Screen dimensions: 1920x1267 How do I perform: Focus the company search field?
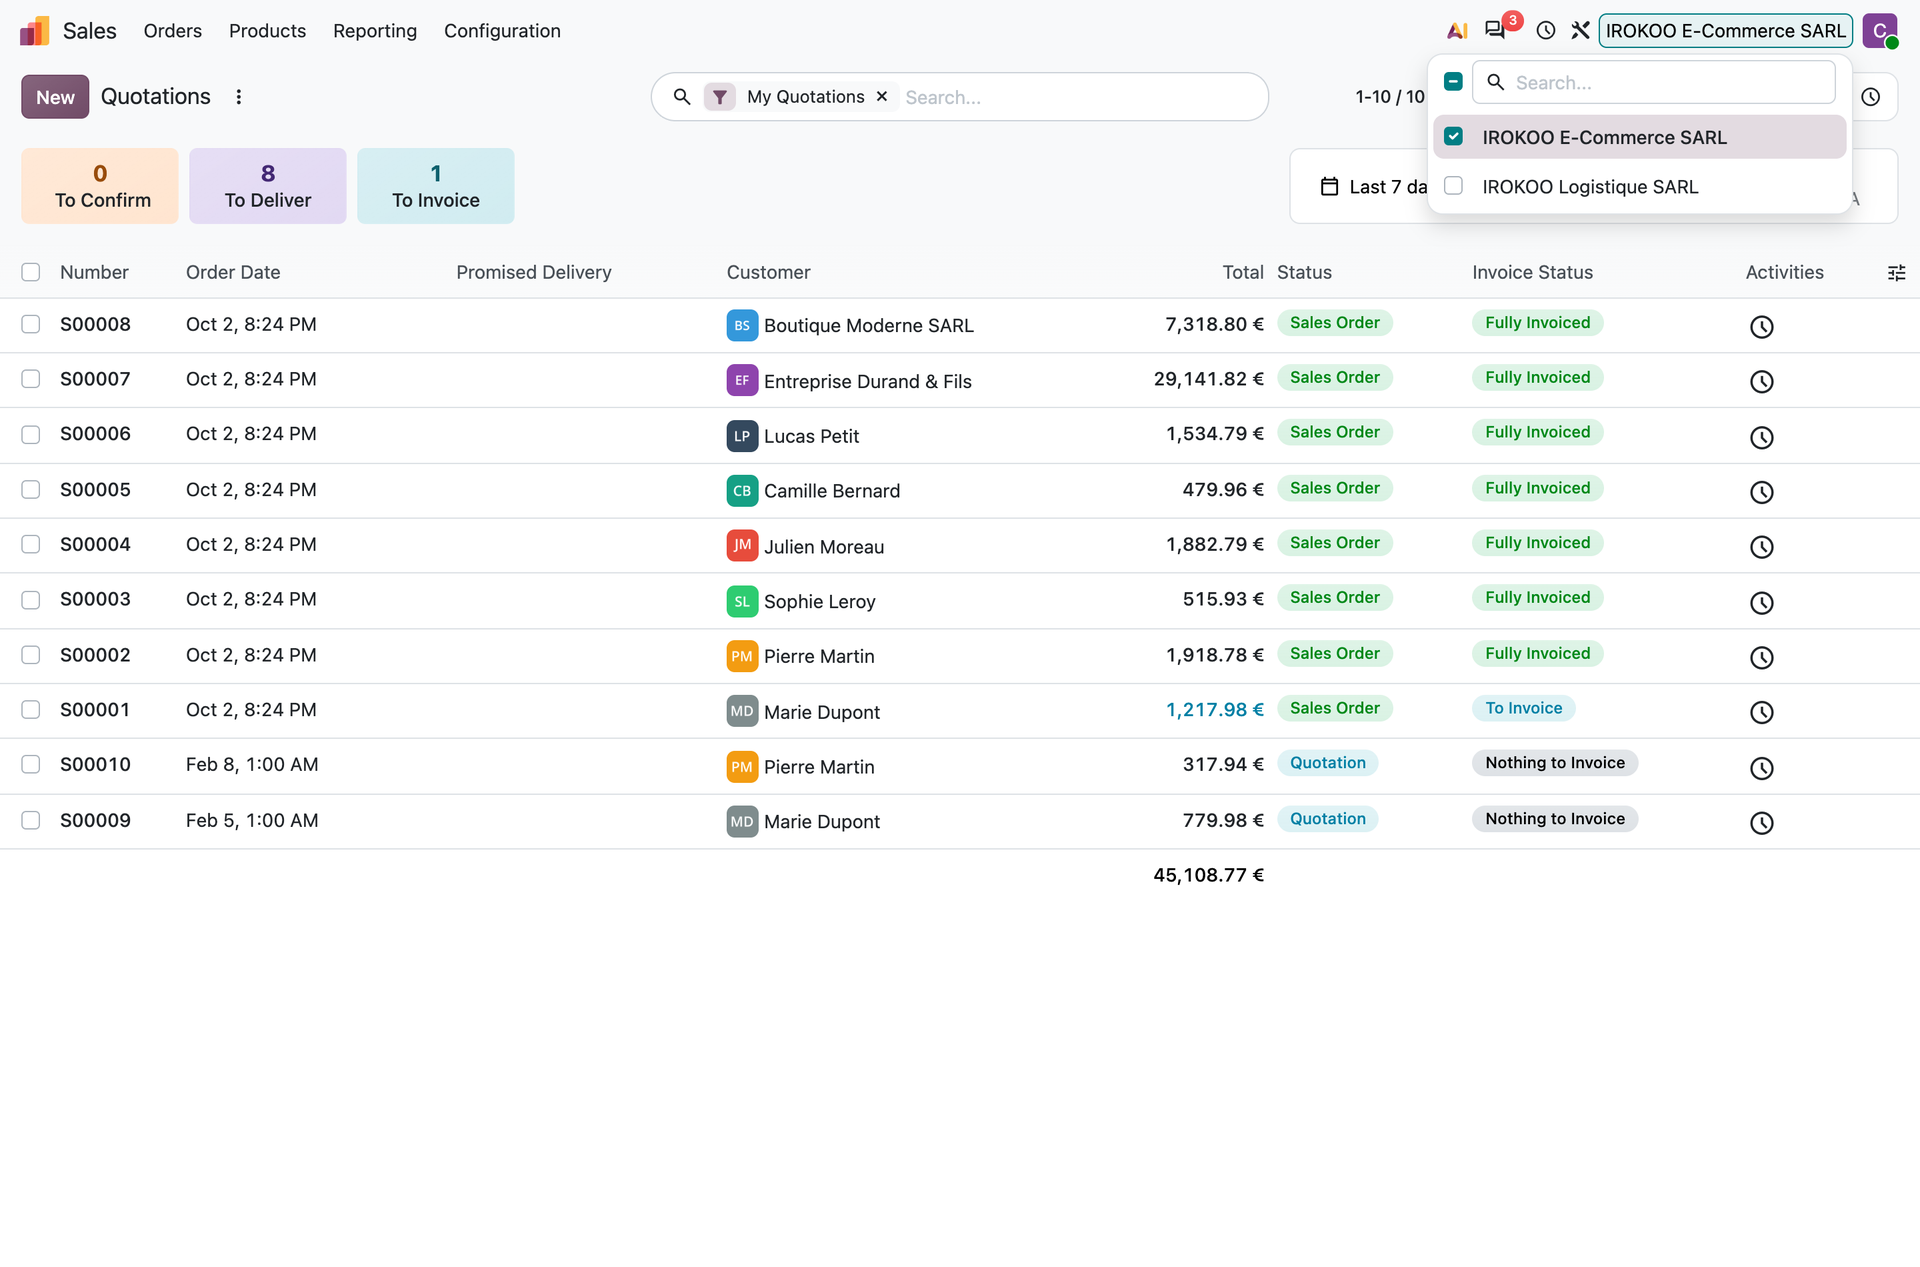(1654, 82)
